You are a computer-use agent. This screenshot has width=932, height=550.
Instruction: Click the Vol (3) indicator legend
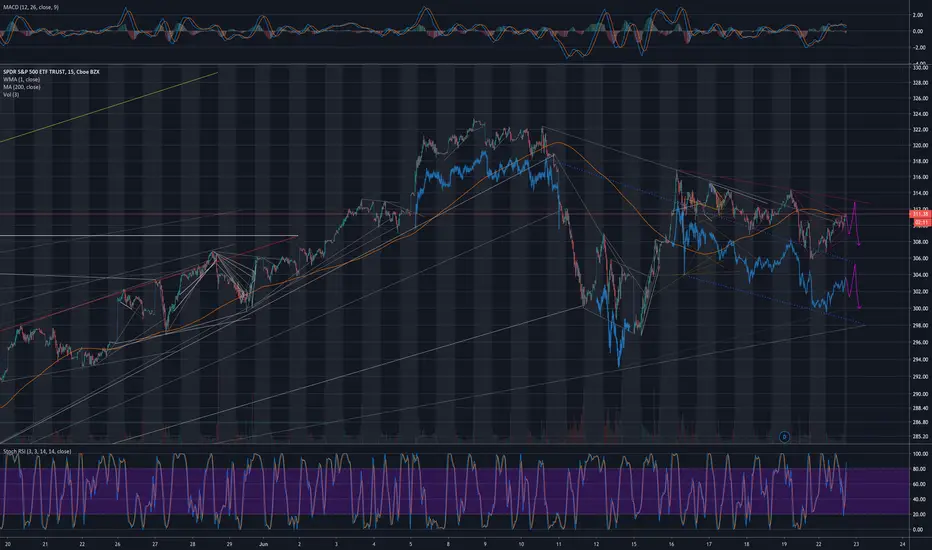click(x=11, y=95)
